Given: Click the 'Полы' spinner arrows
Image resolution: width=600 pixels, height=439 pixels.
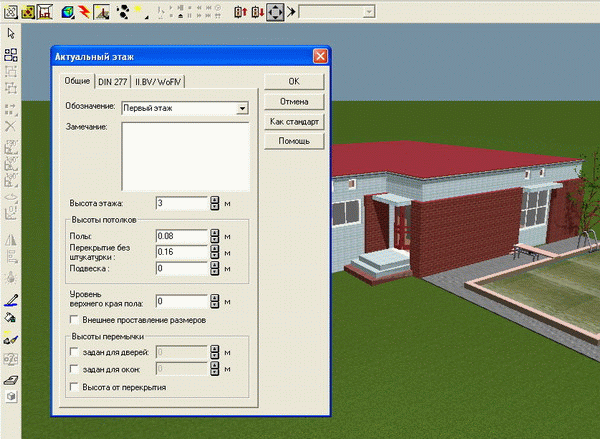Looking at the screenshot, I should click(215, 236).
